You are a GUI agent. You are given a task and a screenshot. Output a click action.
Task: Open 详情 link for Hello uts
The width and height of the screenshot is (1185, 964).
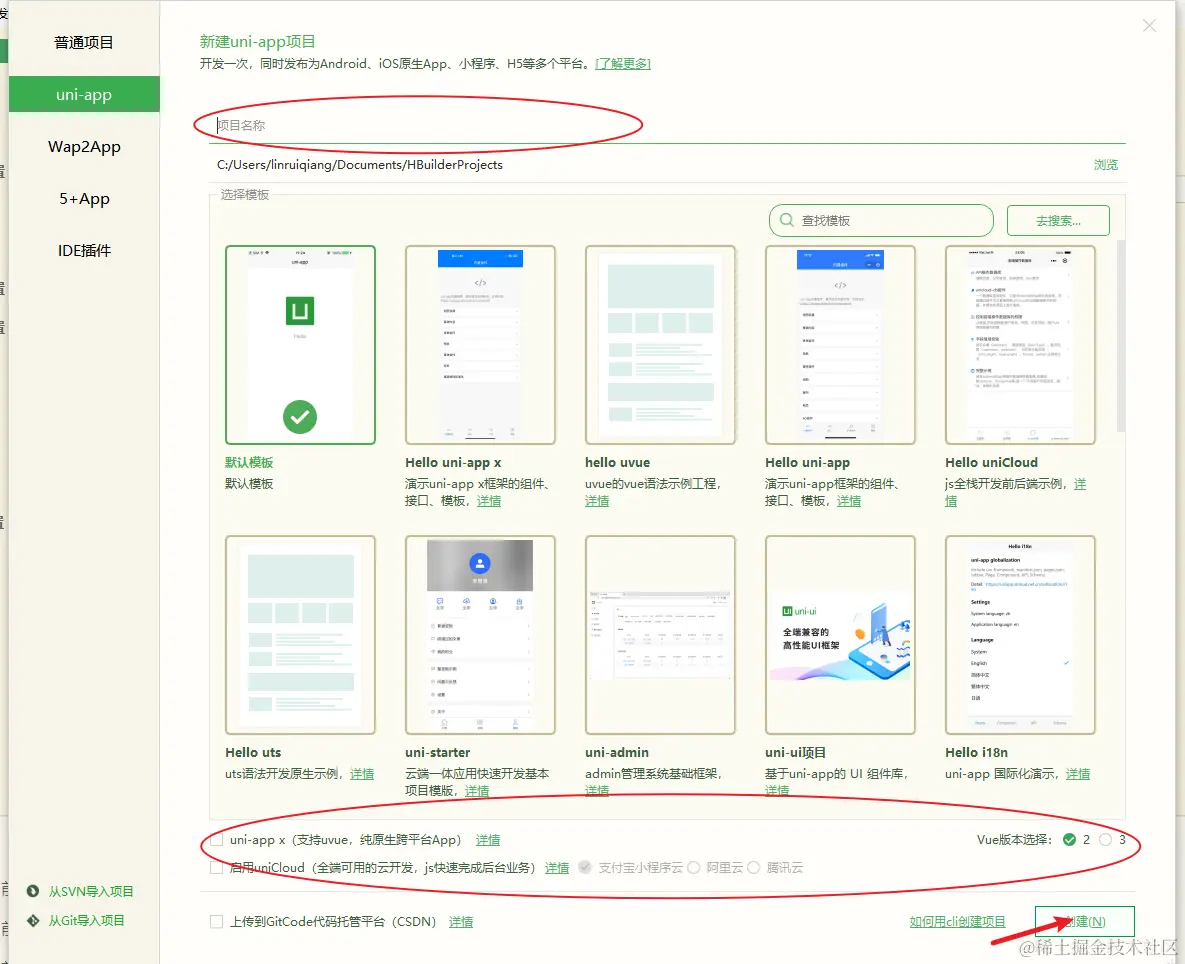coord(362,774)
